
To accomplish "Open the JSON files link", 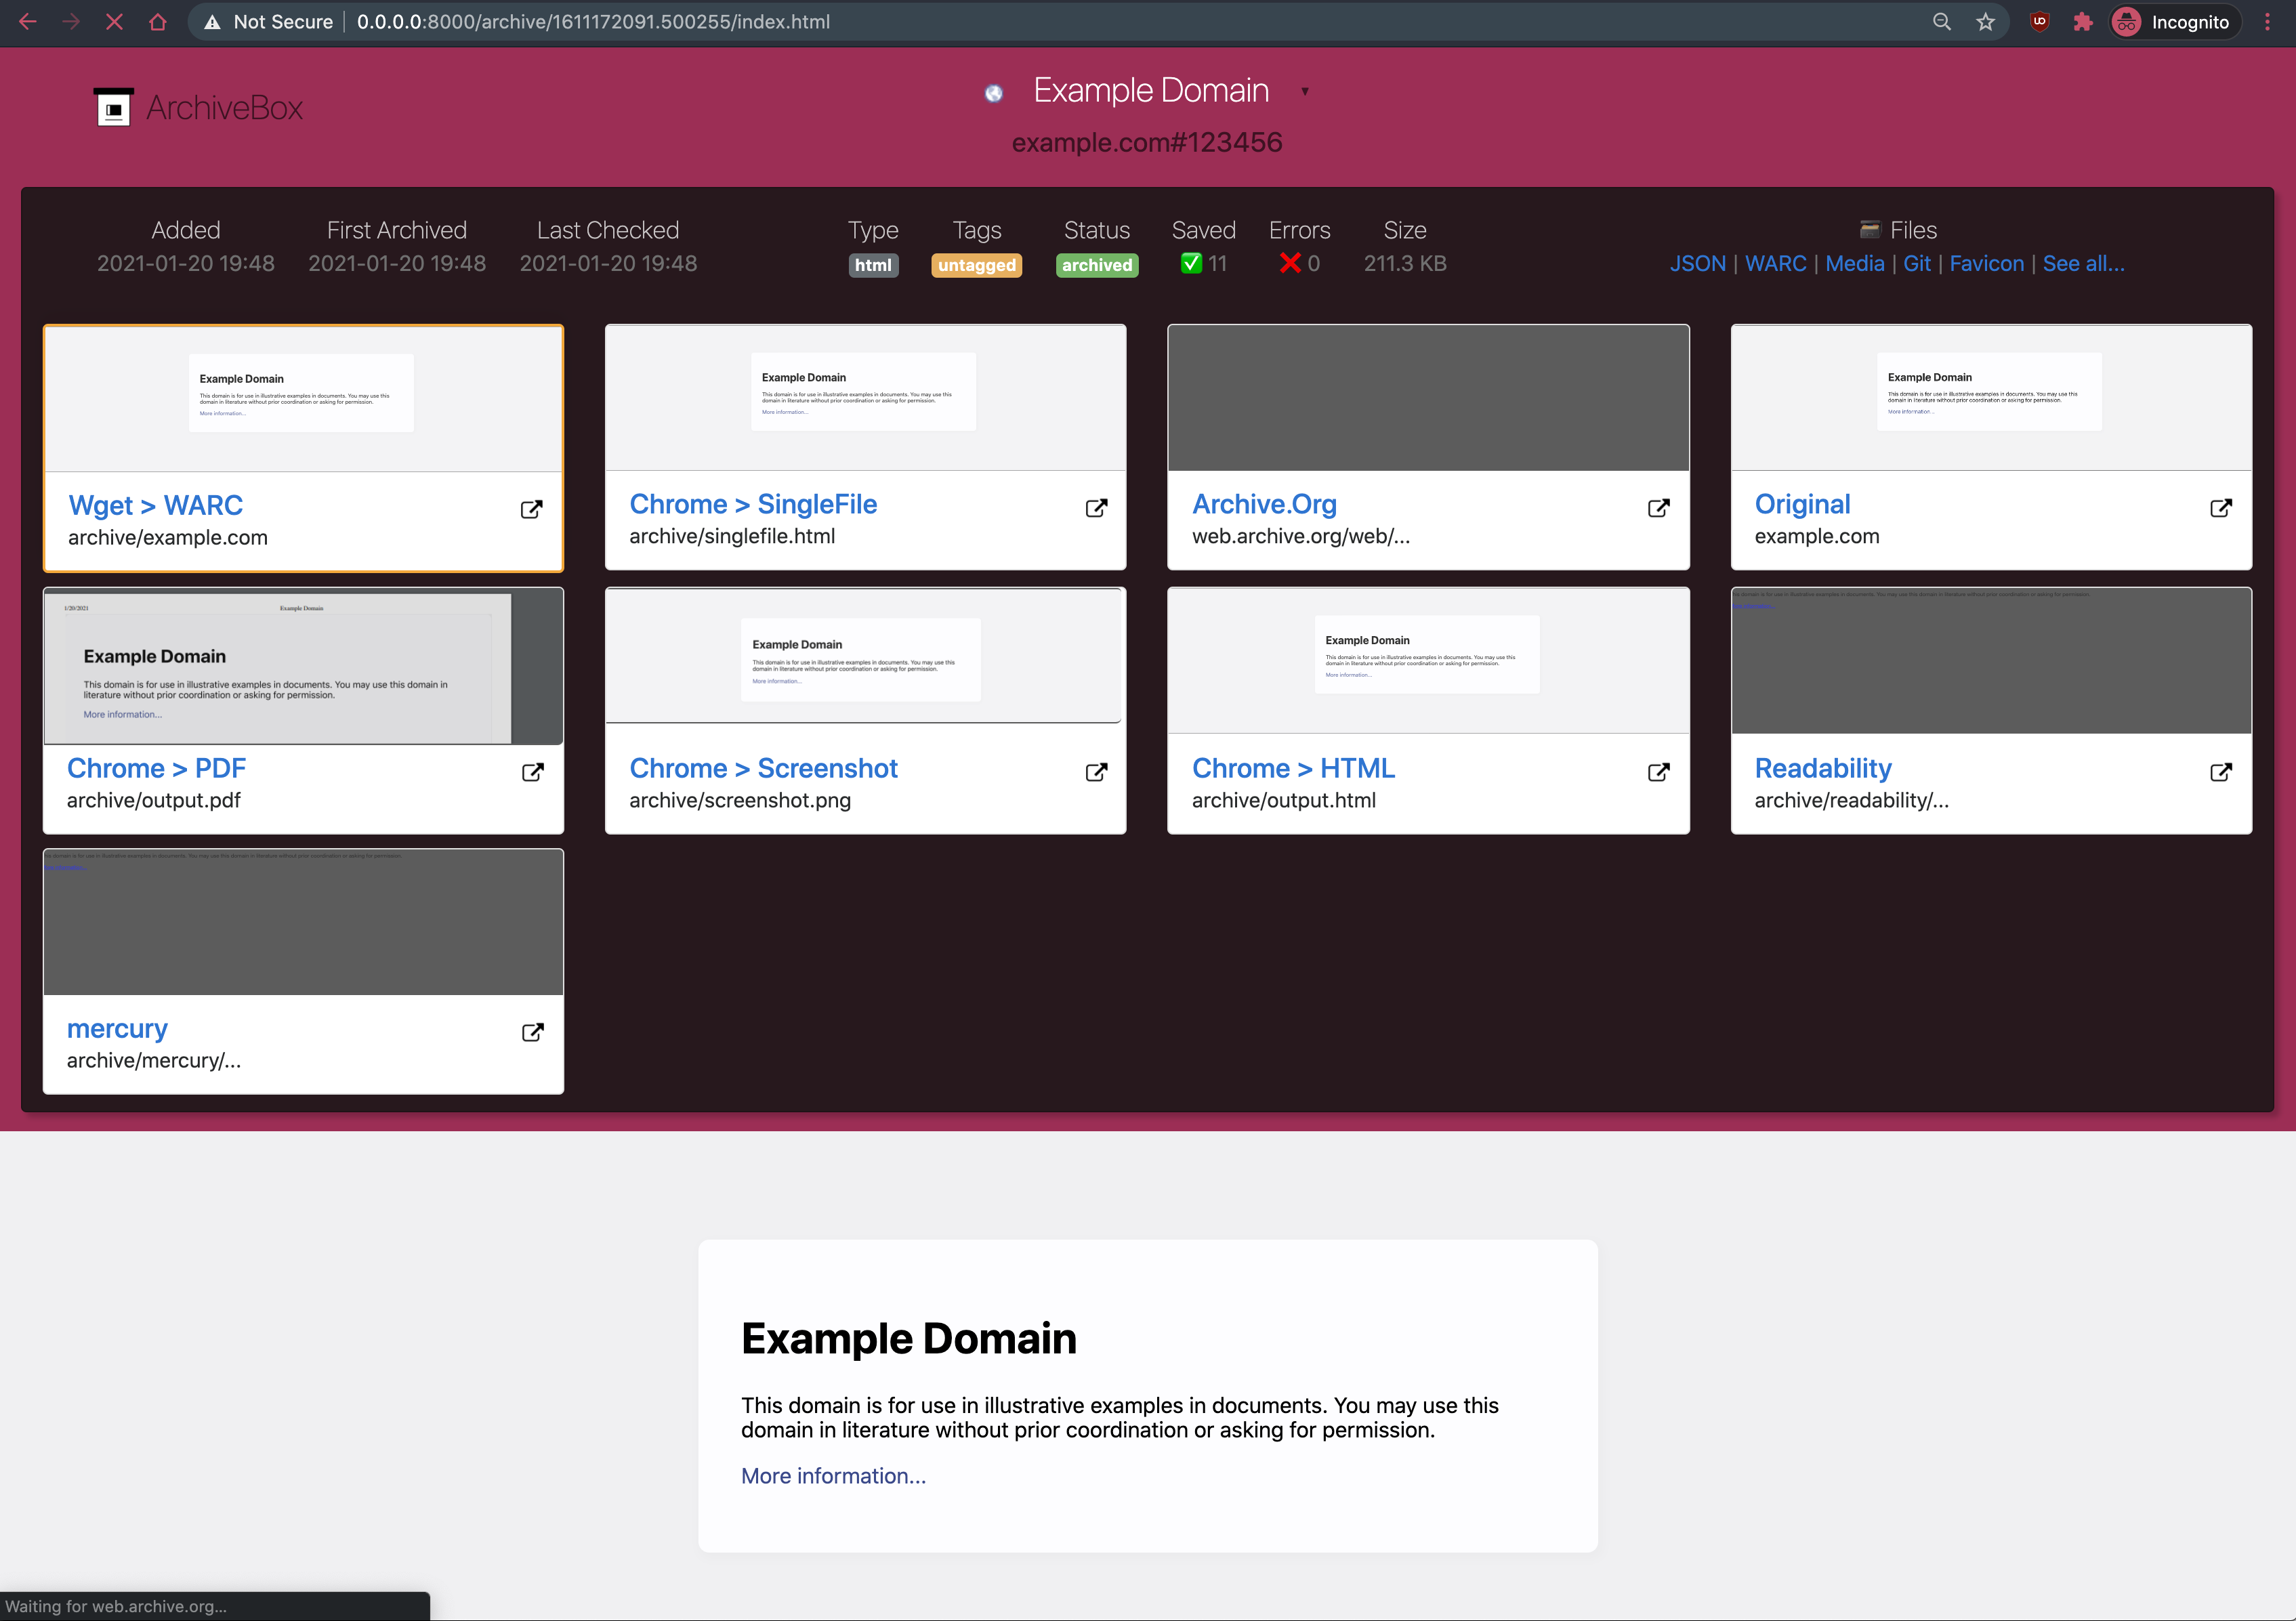I will point(1697,264).
